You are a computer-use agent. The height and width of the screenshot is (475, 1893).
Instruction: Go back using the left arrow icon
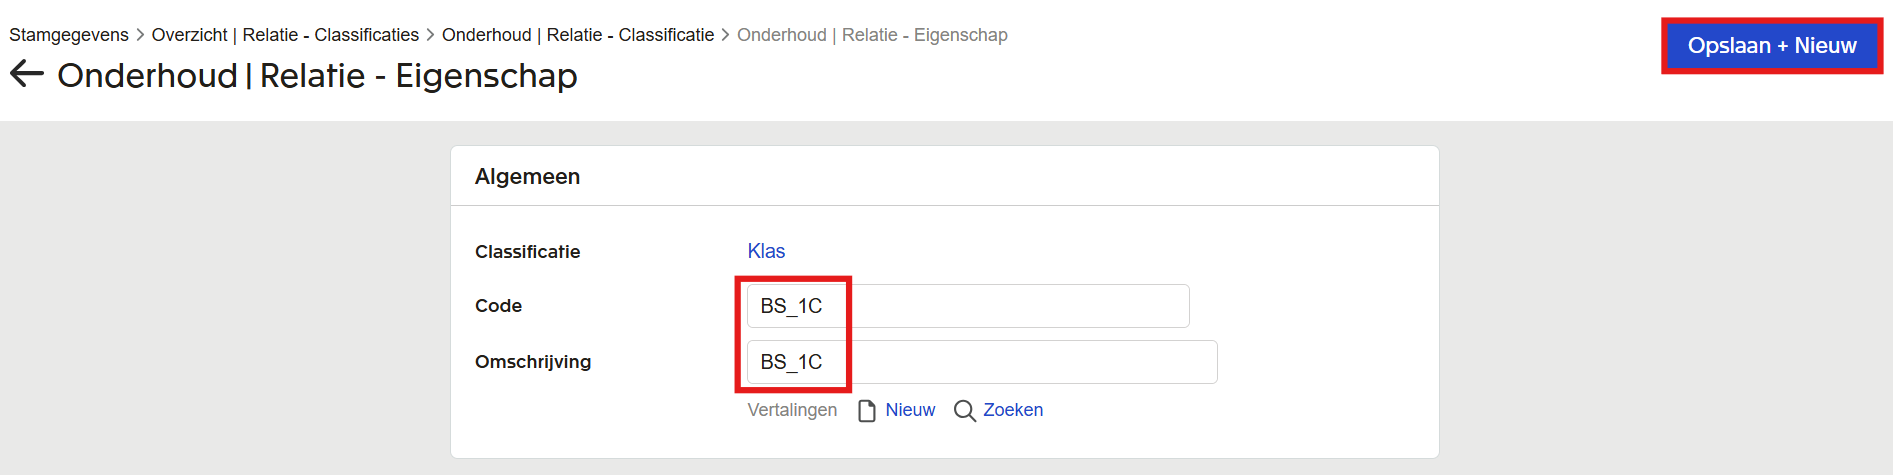(27, 74)
